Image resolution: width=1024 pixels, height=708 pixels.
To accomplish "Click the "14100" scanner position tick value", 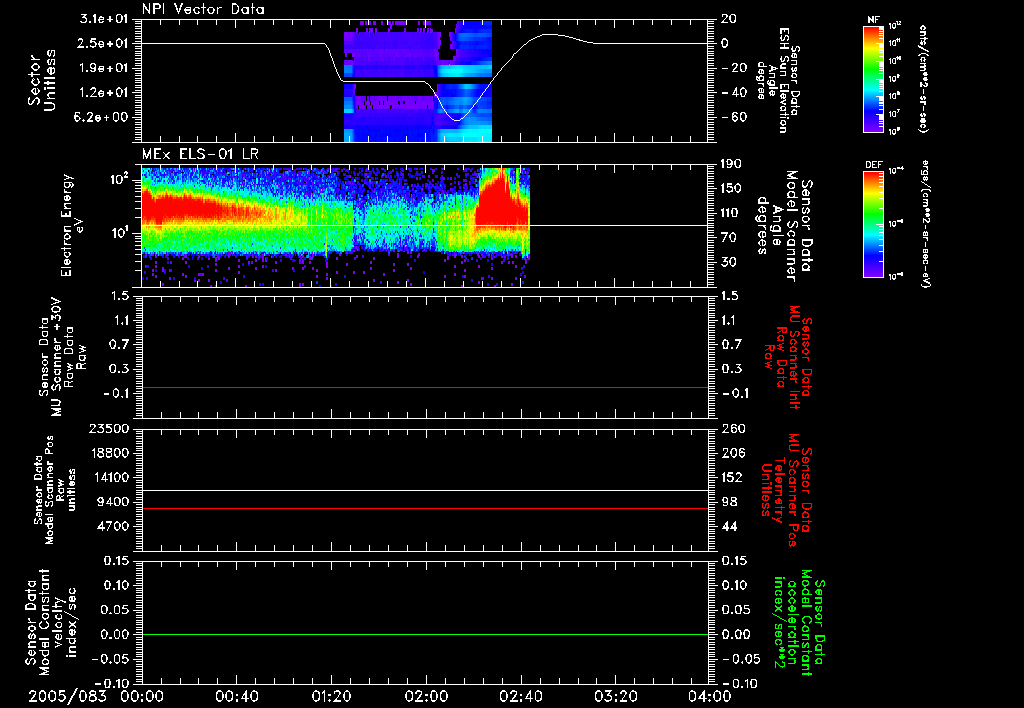I will [x=108, y=477].
